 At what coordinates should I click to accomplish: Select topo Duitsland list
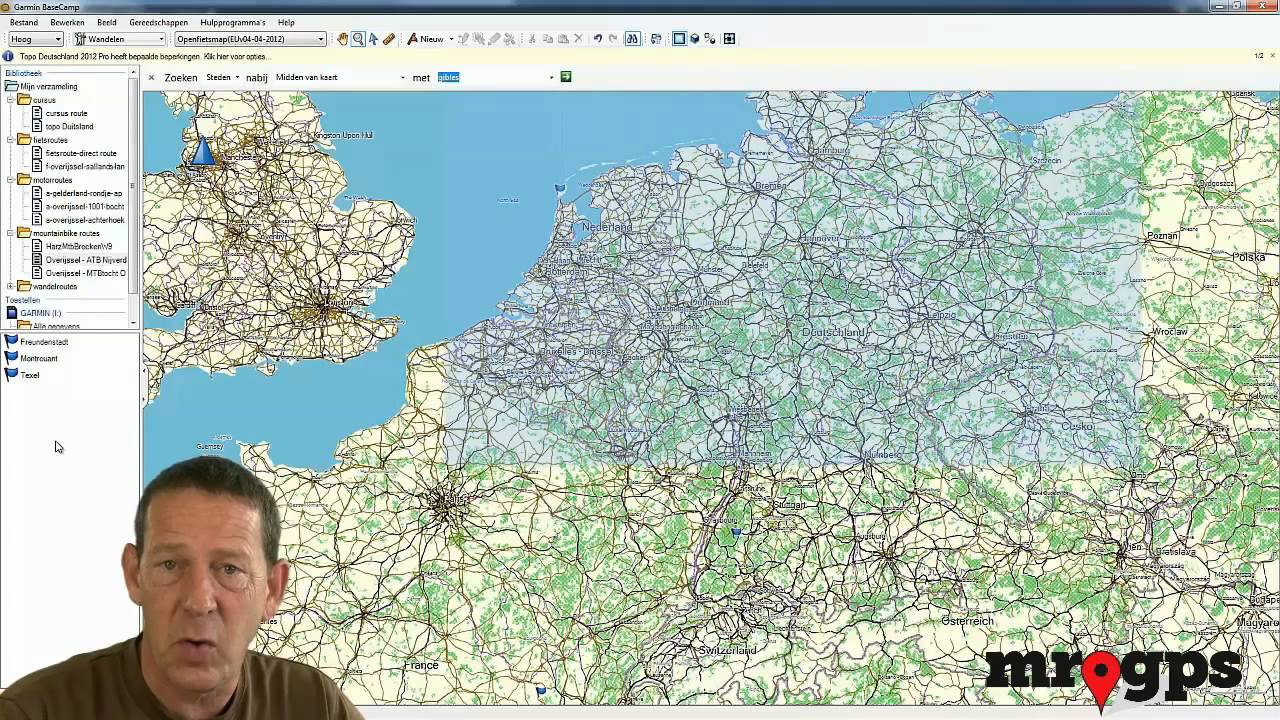point(69,127)
